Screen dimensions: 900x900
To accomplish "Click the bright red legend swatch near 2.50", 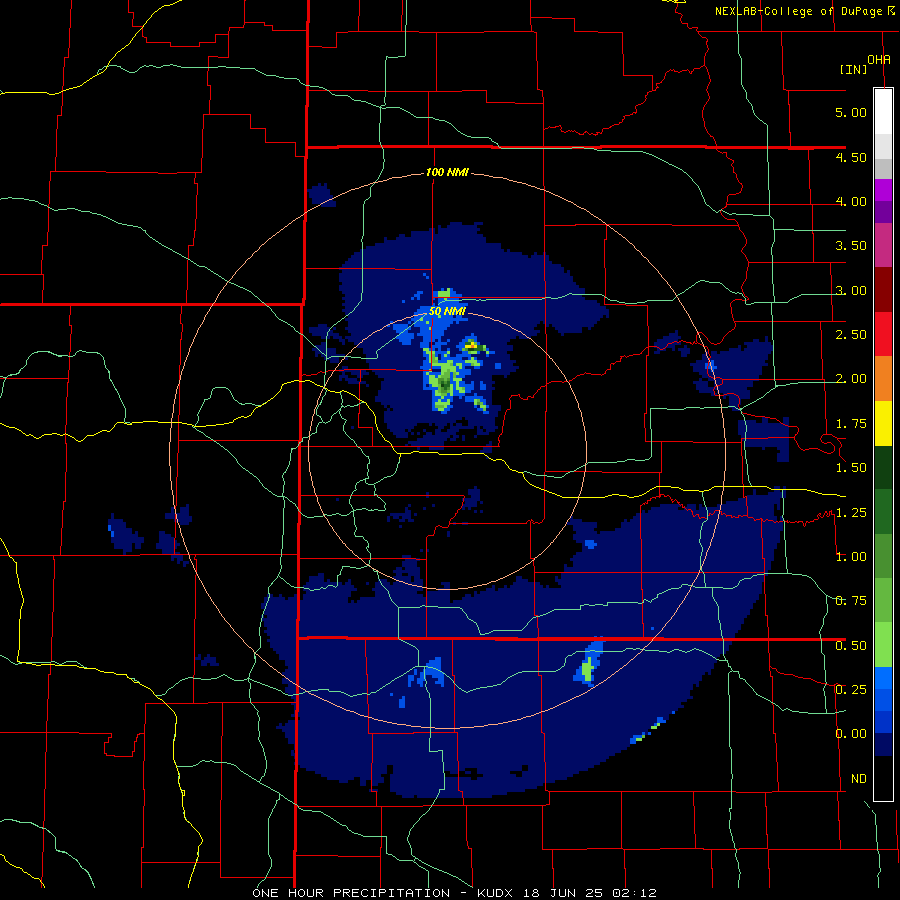I will [x=883, y=334].
